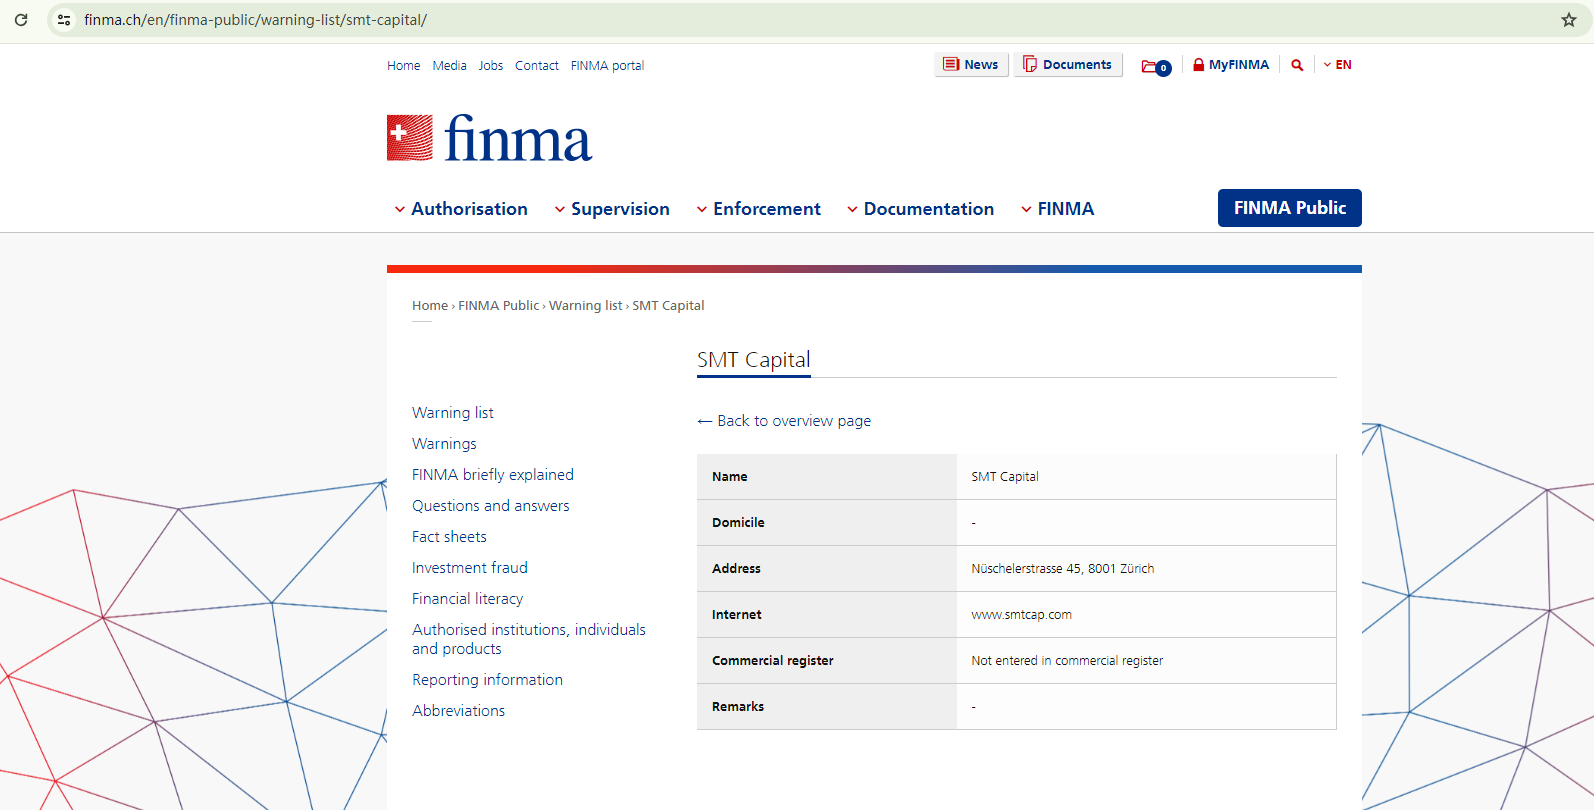Open Authorised institutions, individuals and products

[529, 639]
